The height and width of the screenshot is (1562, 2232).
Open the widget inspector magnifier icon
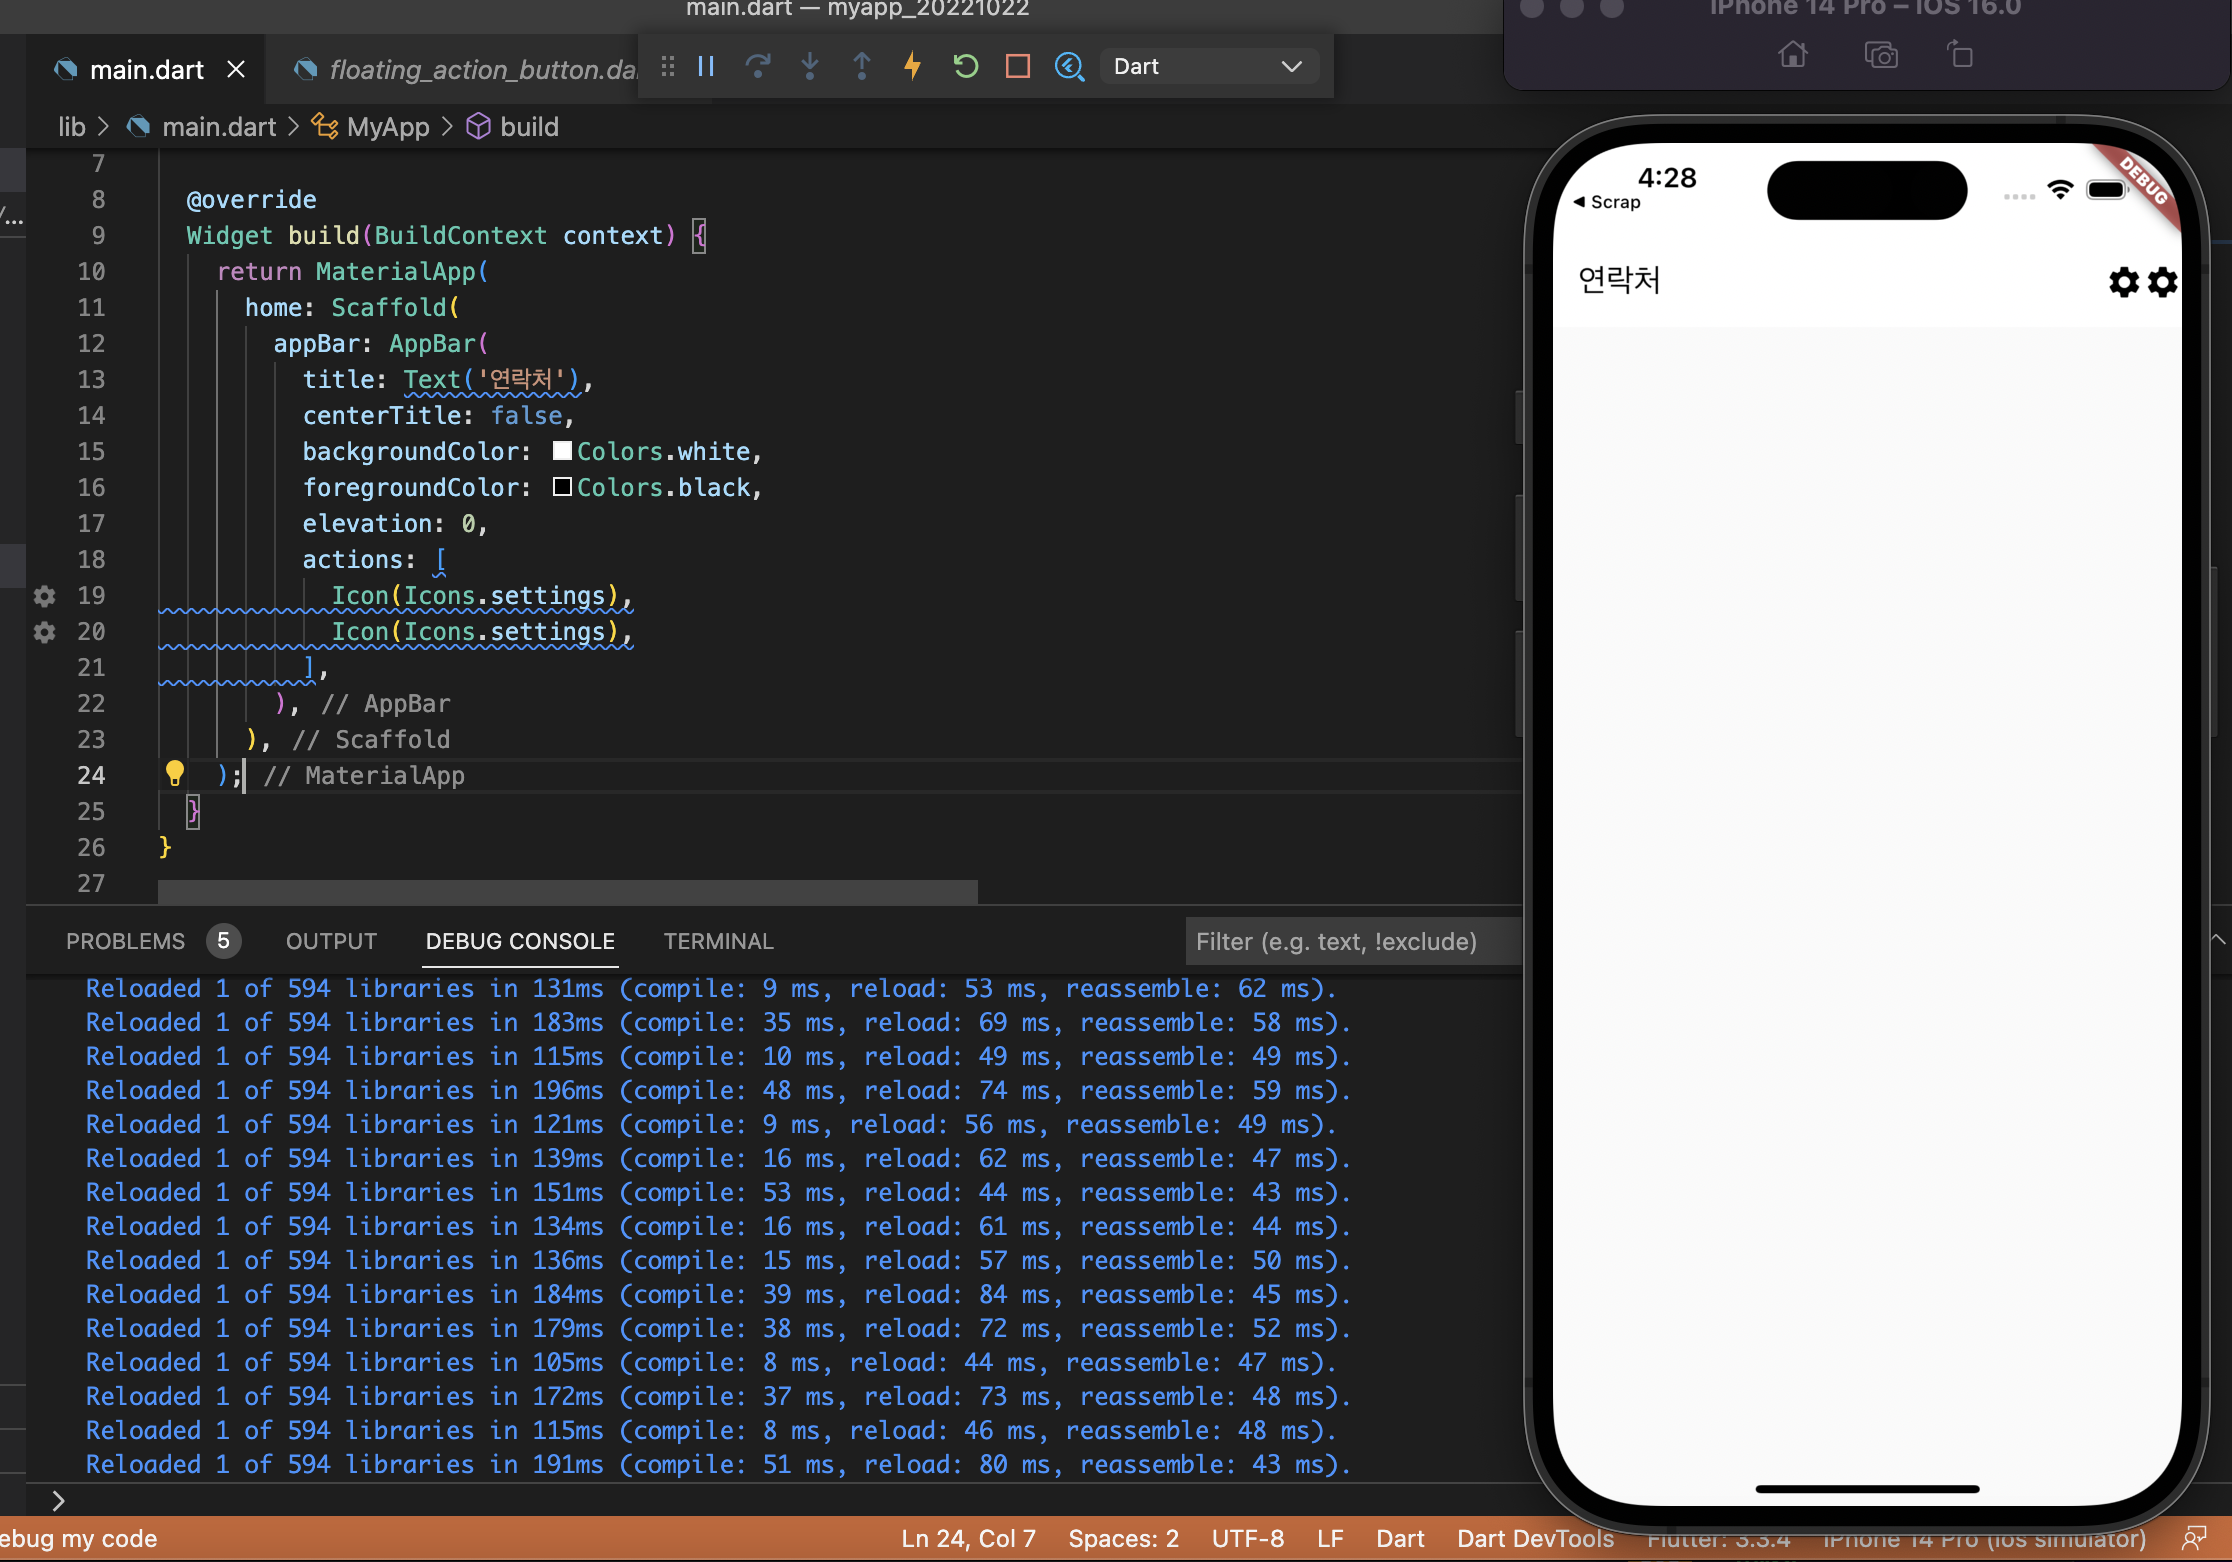tap(1069, 67)
